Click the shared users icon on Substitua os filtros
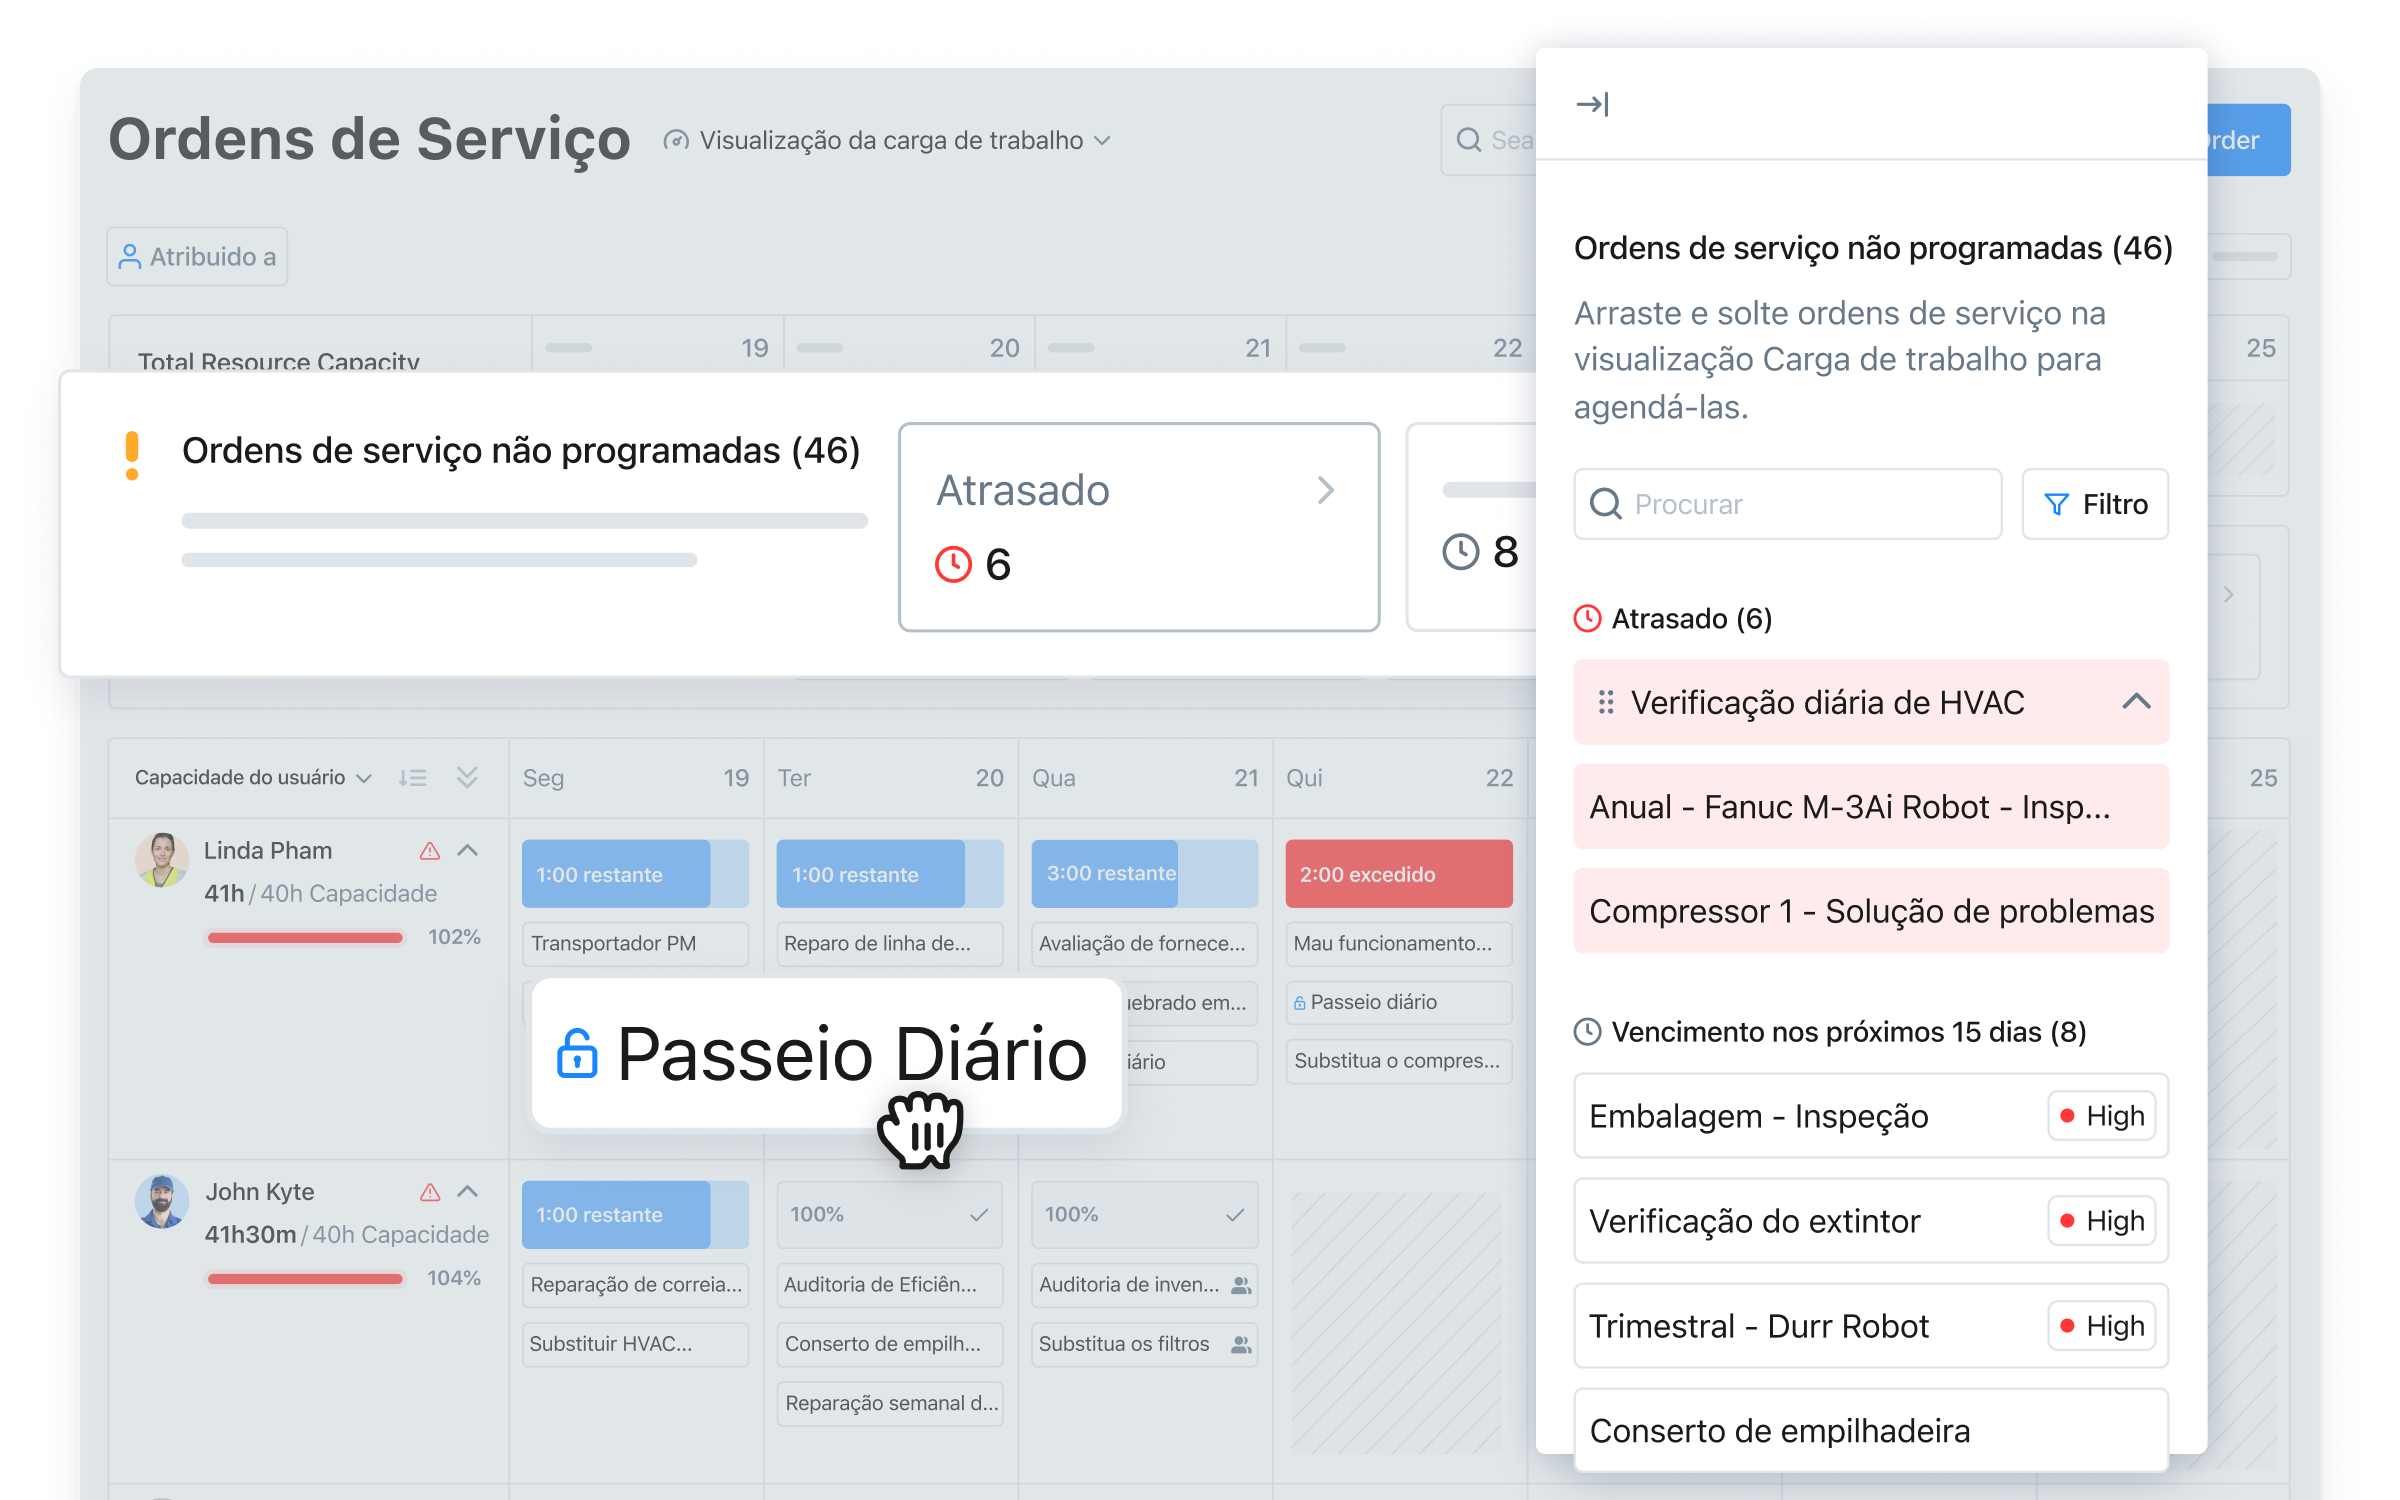Screen dimensions: 2400x1500 (1241, 1345)
